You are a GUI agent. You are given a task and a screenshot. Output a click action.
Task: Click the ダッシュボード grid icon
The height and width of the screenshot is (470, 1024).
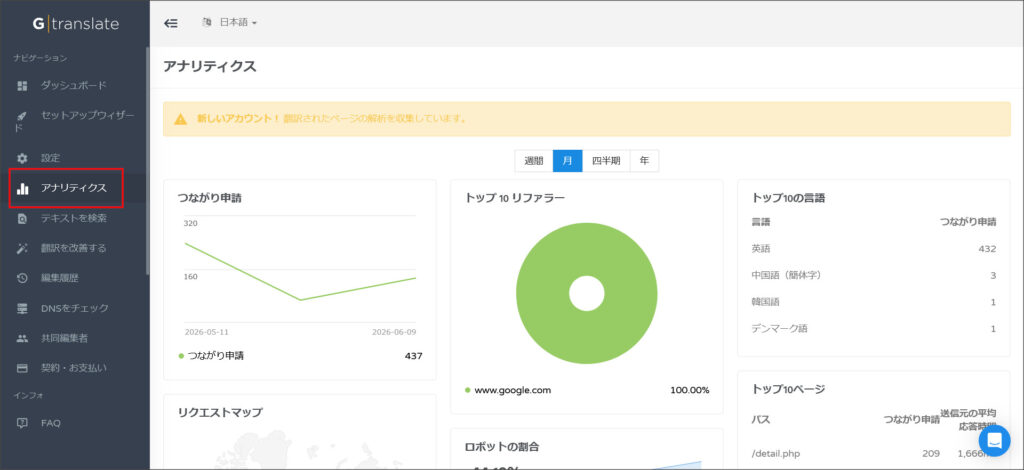coord(22,86)
